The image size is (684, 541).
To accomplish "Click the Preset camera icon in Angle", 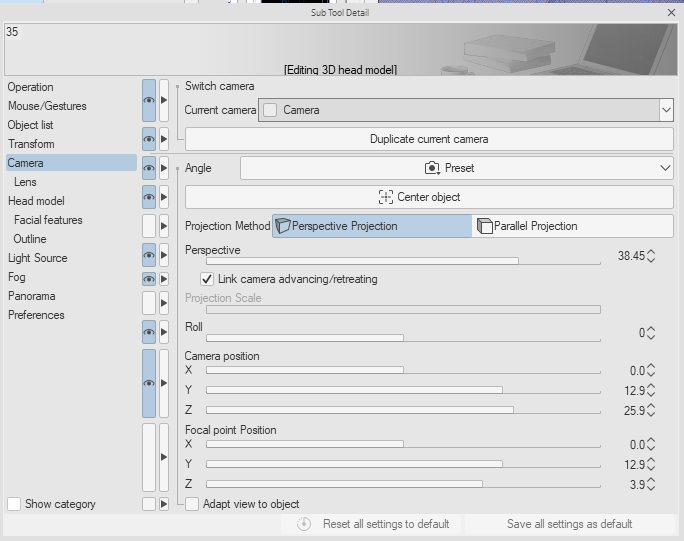I will [432, 169].
